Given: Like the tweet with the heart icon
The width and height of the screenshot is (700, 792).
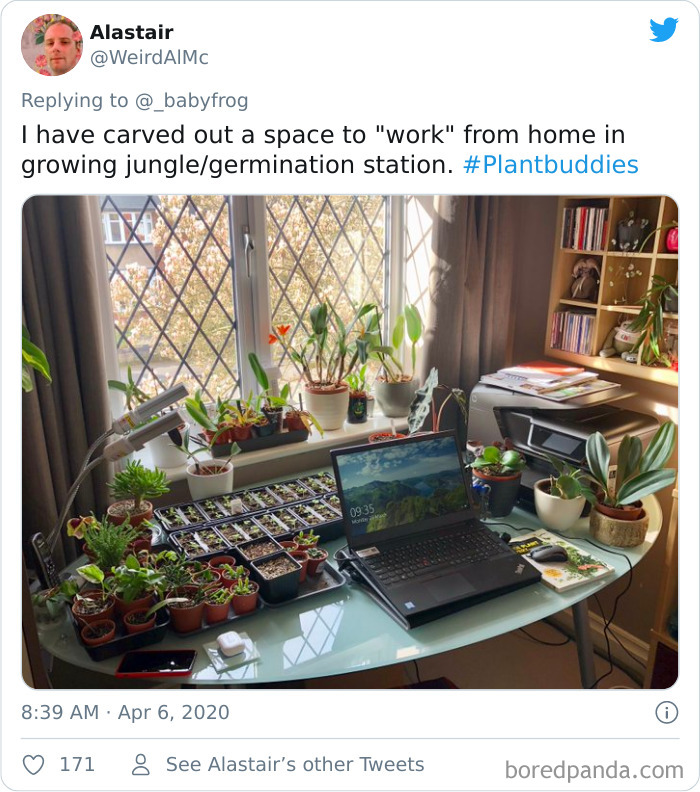Looking at the screenshot, I should tap(34, 765).
